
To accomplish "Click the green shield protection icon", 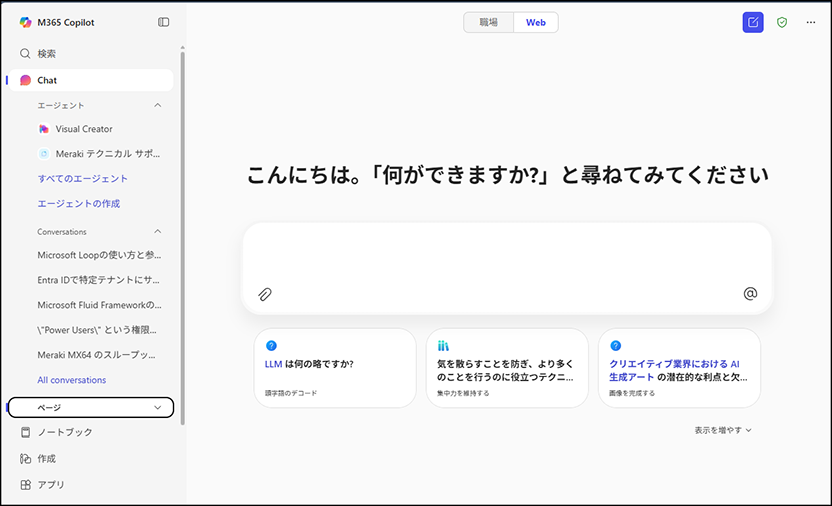I will click(x=782, y=22).
